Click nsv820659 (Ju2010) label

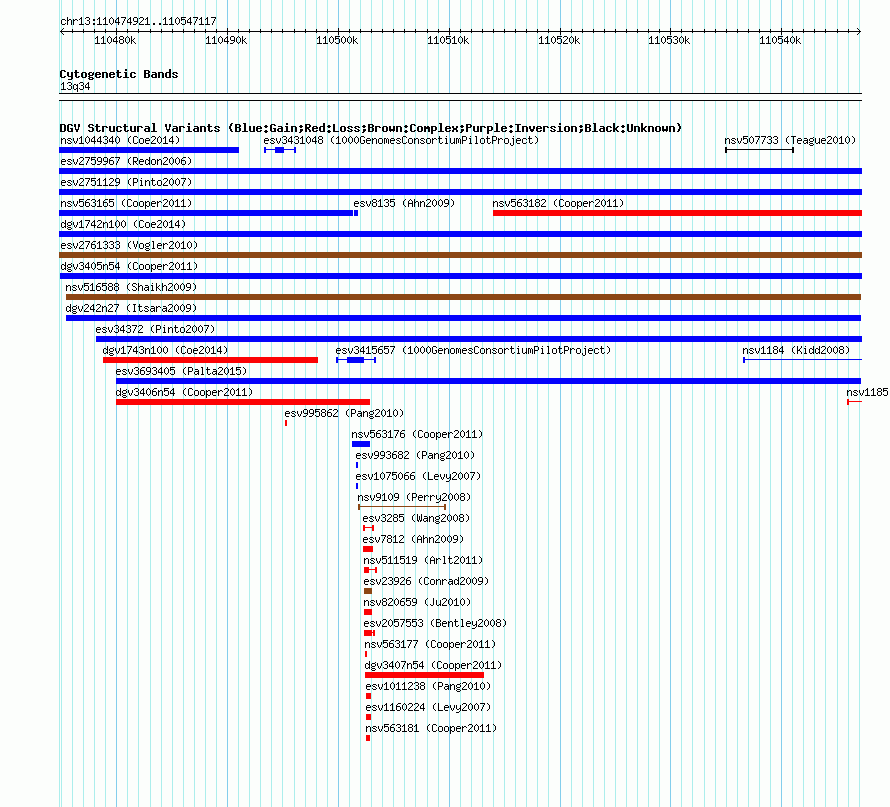[x=417, y=602]
